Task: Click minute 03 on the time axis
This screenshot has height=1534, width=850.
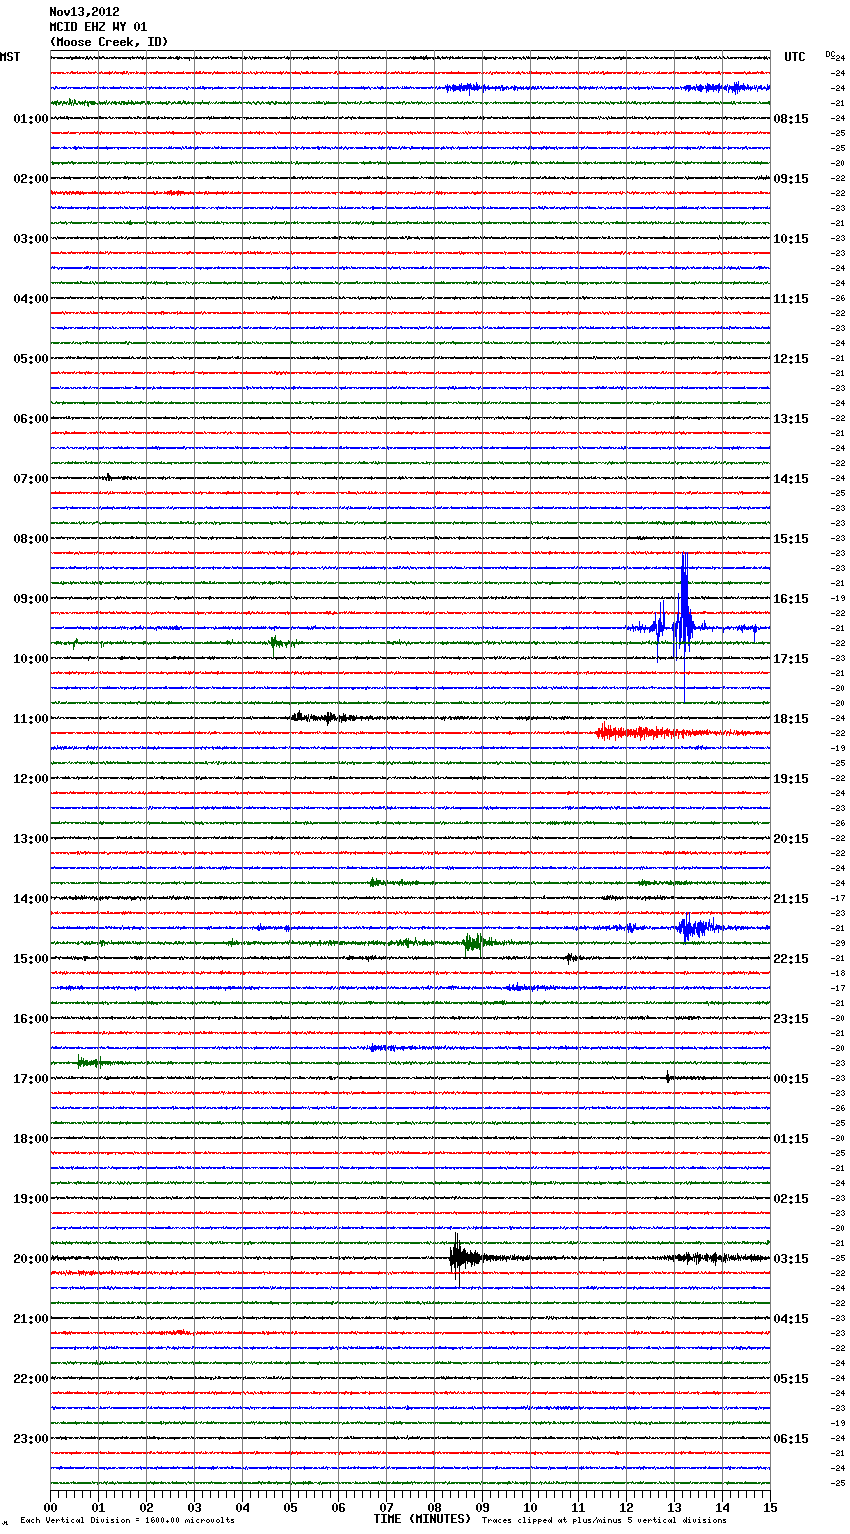Action: pos(194,1507)
